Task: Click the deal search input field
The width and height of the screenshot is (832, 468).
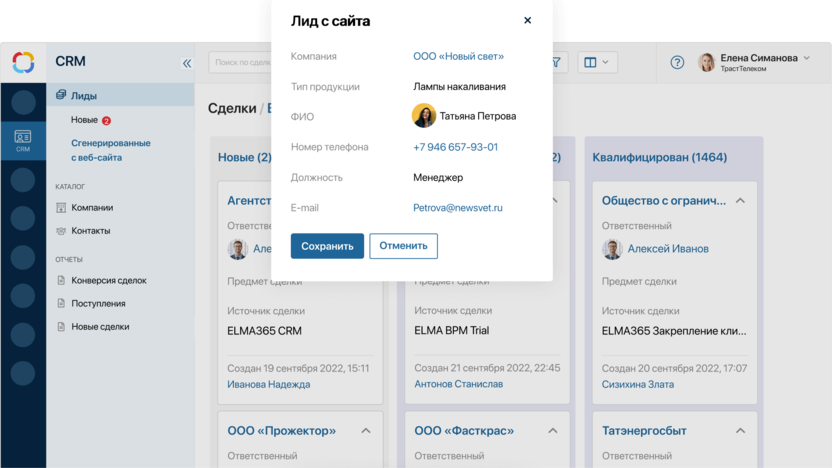Action: 240,63
